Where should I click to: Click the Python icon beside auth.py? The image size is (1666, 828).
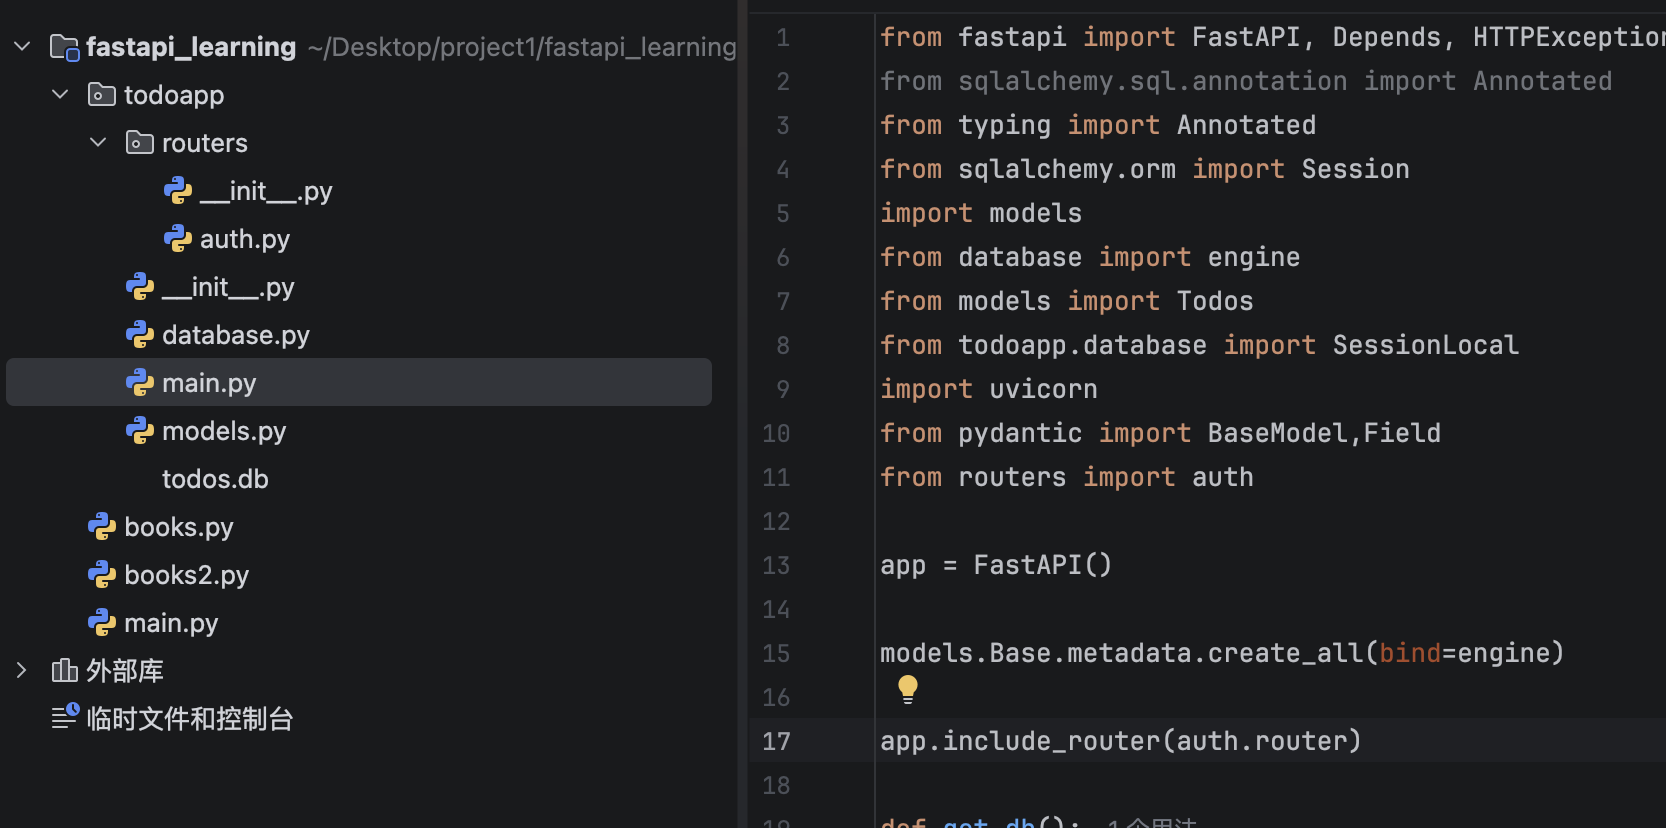tap(178, 238)
